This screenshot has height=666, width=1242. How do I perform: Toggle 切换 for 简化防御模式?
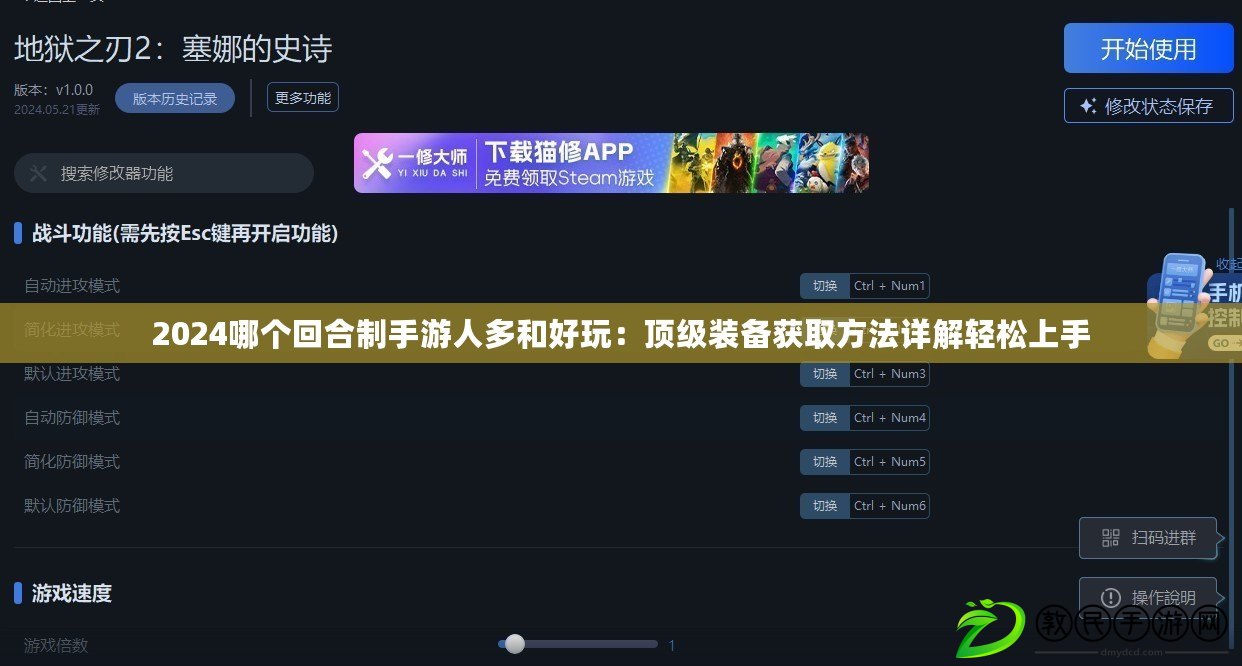pos(825,462)
